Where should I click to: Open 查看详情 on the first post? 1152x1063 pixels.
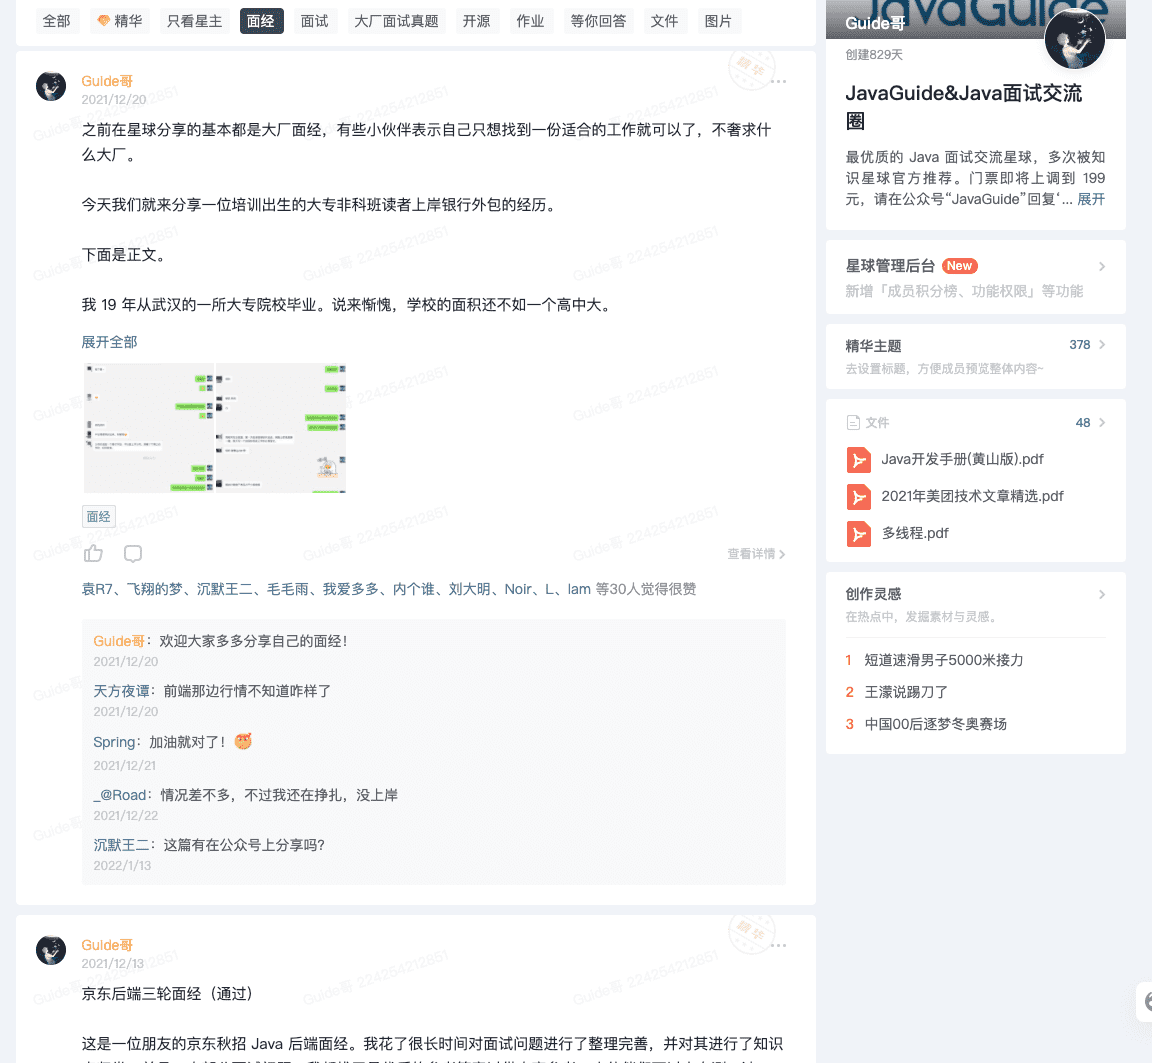click(x=756, y=554)
